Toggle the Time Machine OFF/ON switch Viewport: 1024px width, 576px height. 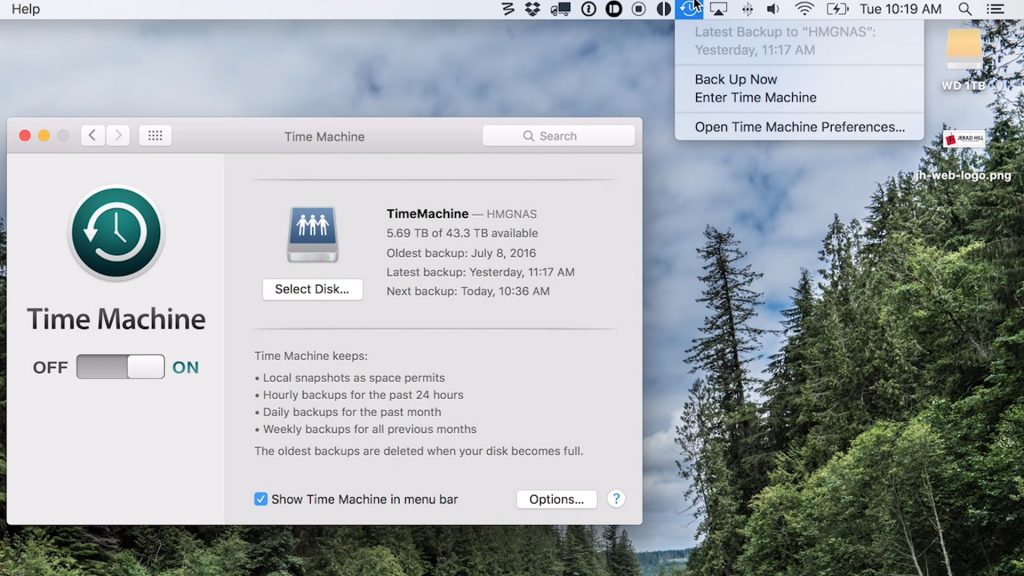(120, 367)
